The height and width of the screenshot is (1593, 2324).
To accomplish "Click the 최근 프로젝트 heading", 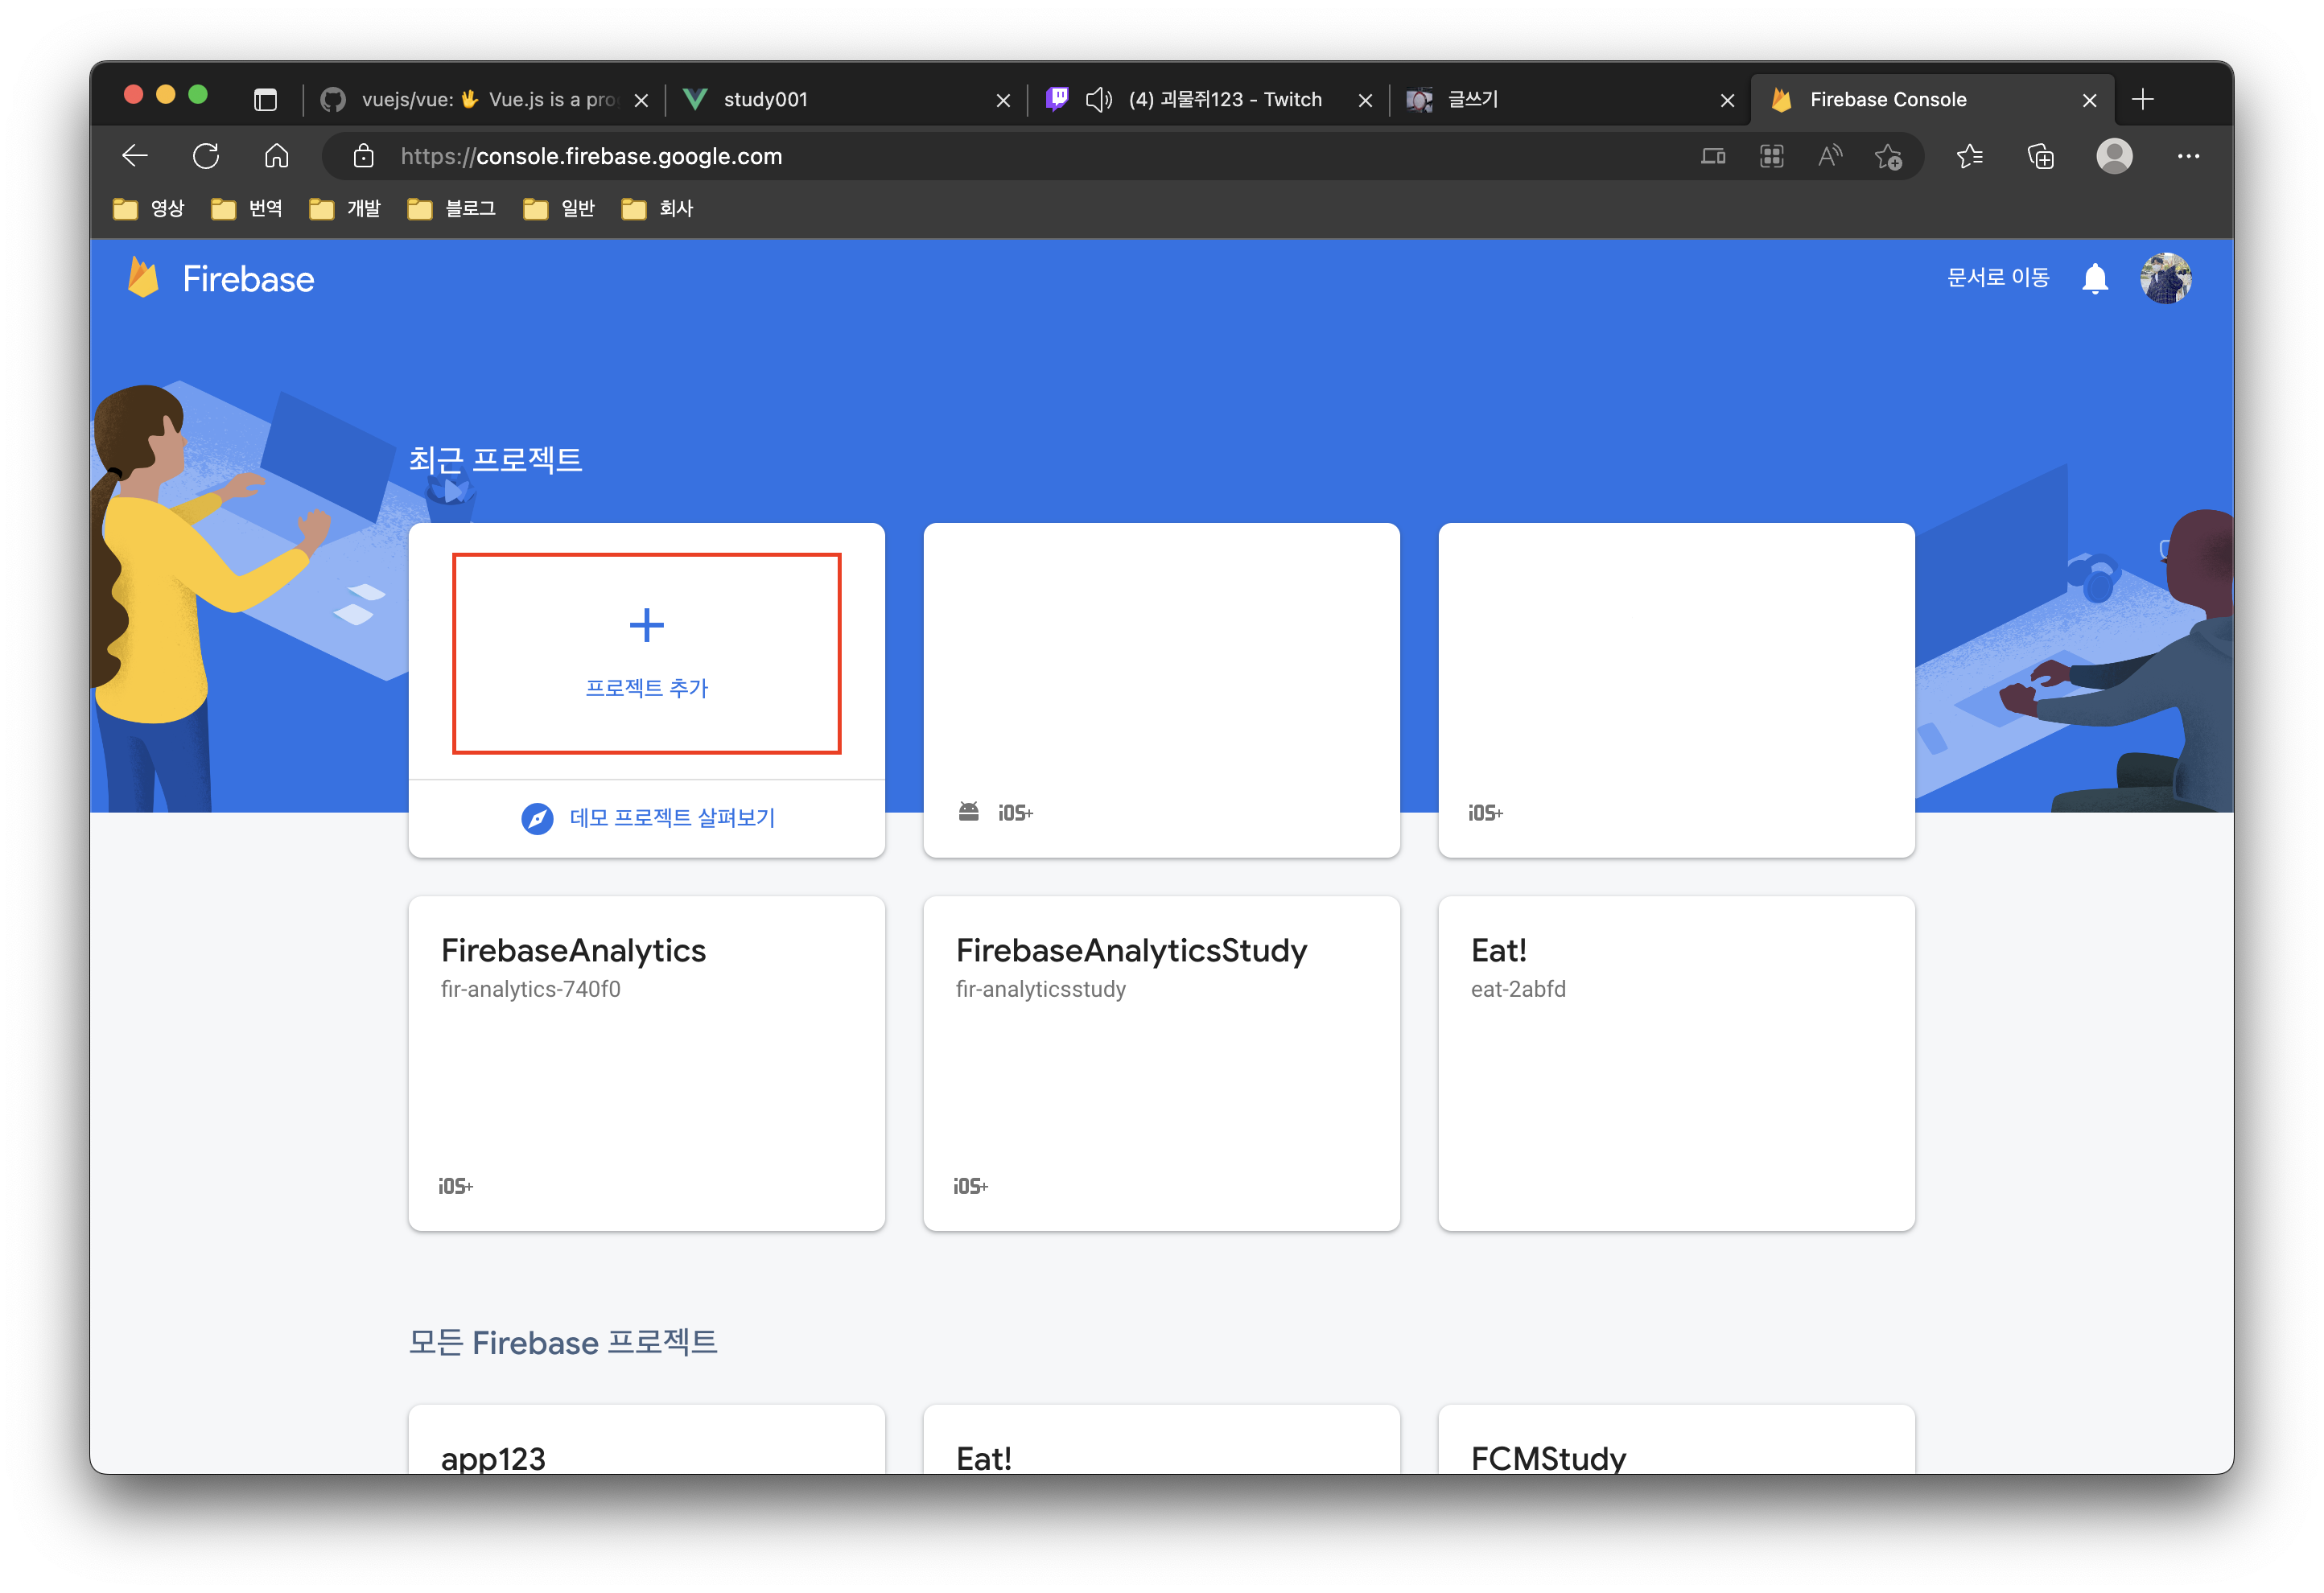I will click(x=496, y=459).
